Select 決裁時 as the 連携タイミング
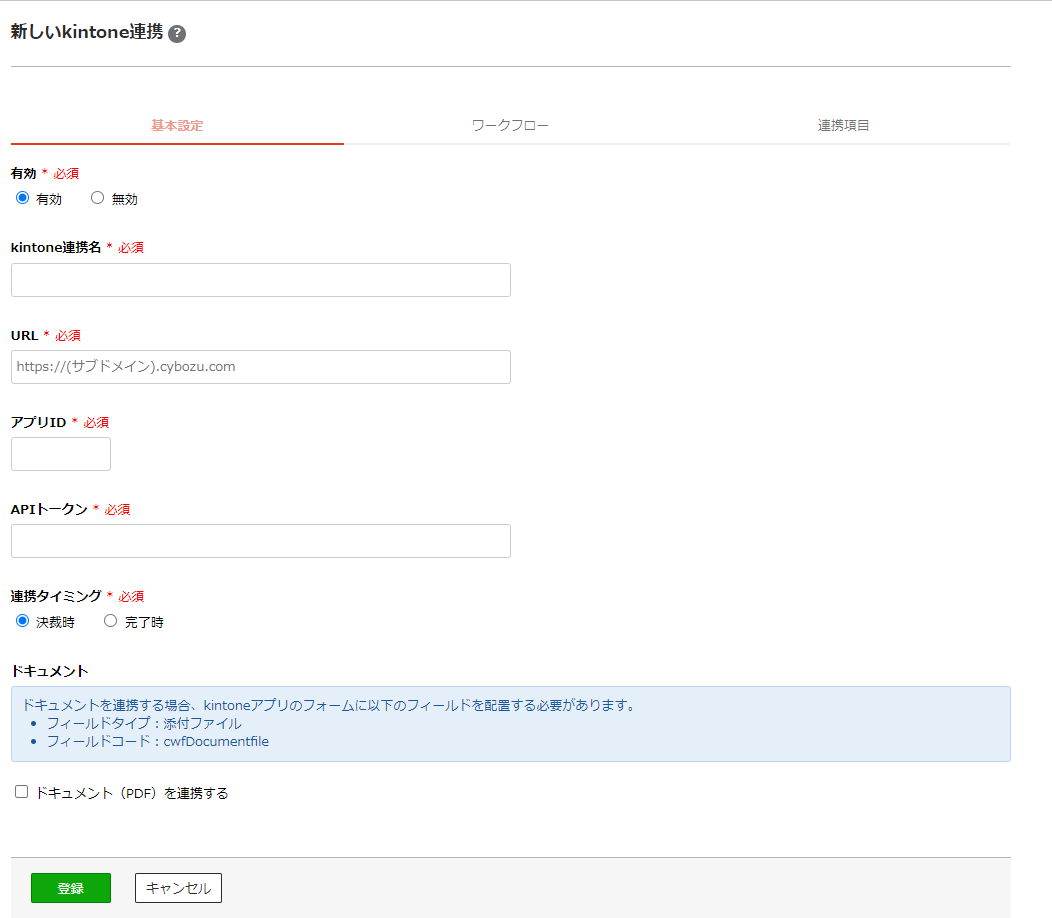Viewport: 1052px width, 918px height. pos(23,621)
